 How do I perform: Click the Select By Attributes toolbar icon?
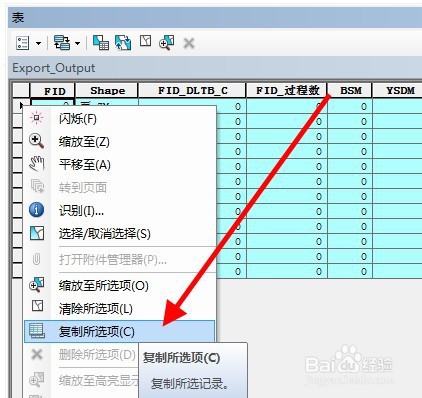[101, 43]
